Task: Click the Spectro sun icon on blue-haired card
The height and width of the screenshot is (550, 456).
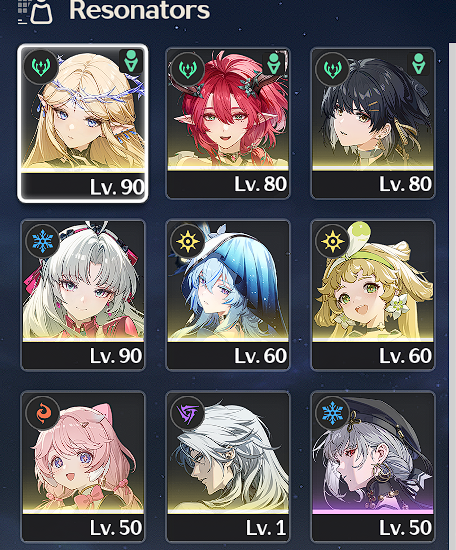Action: click(187, 241)
